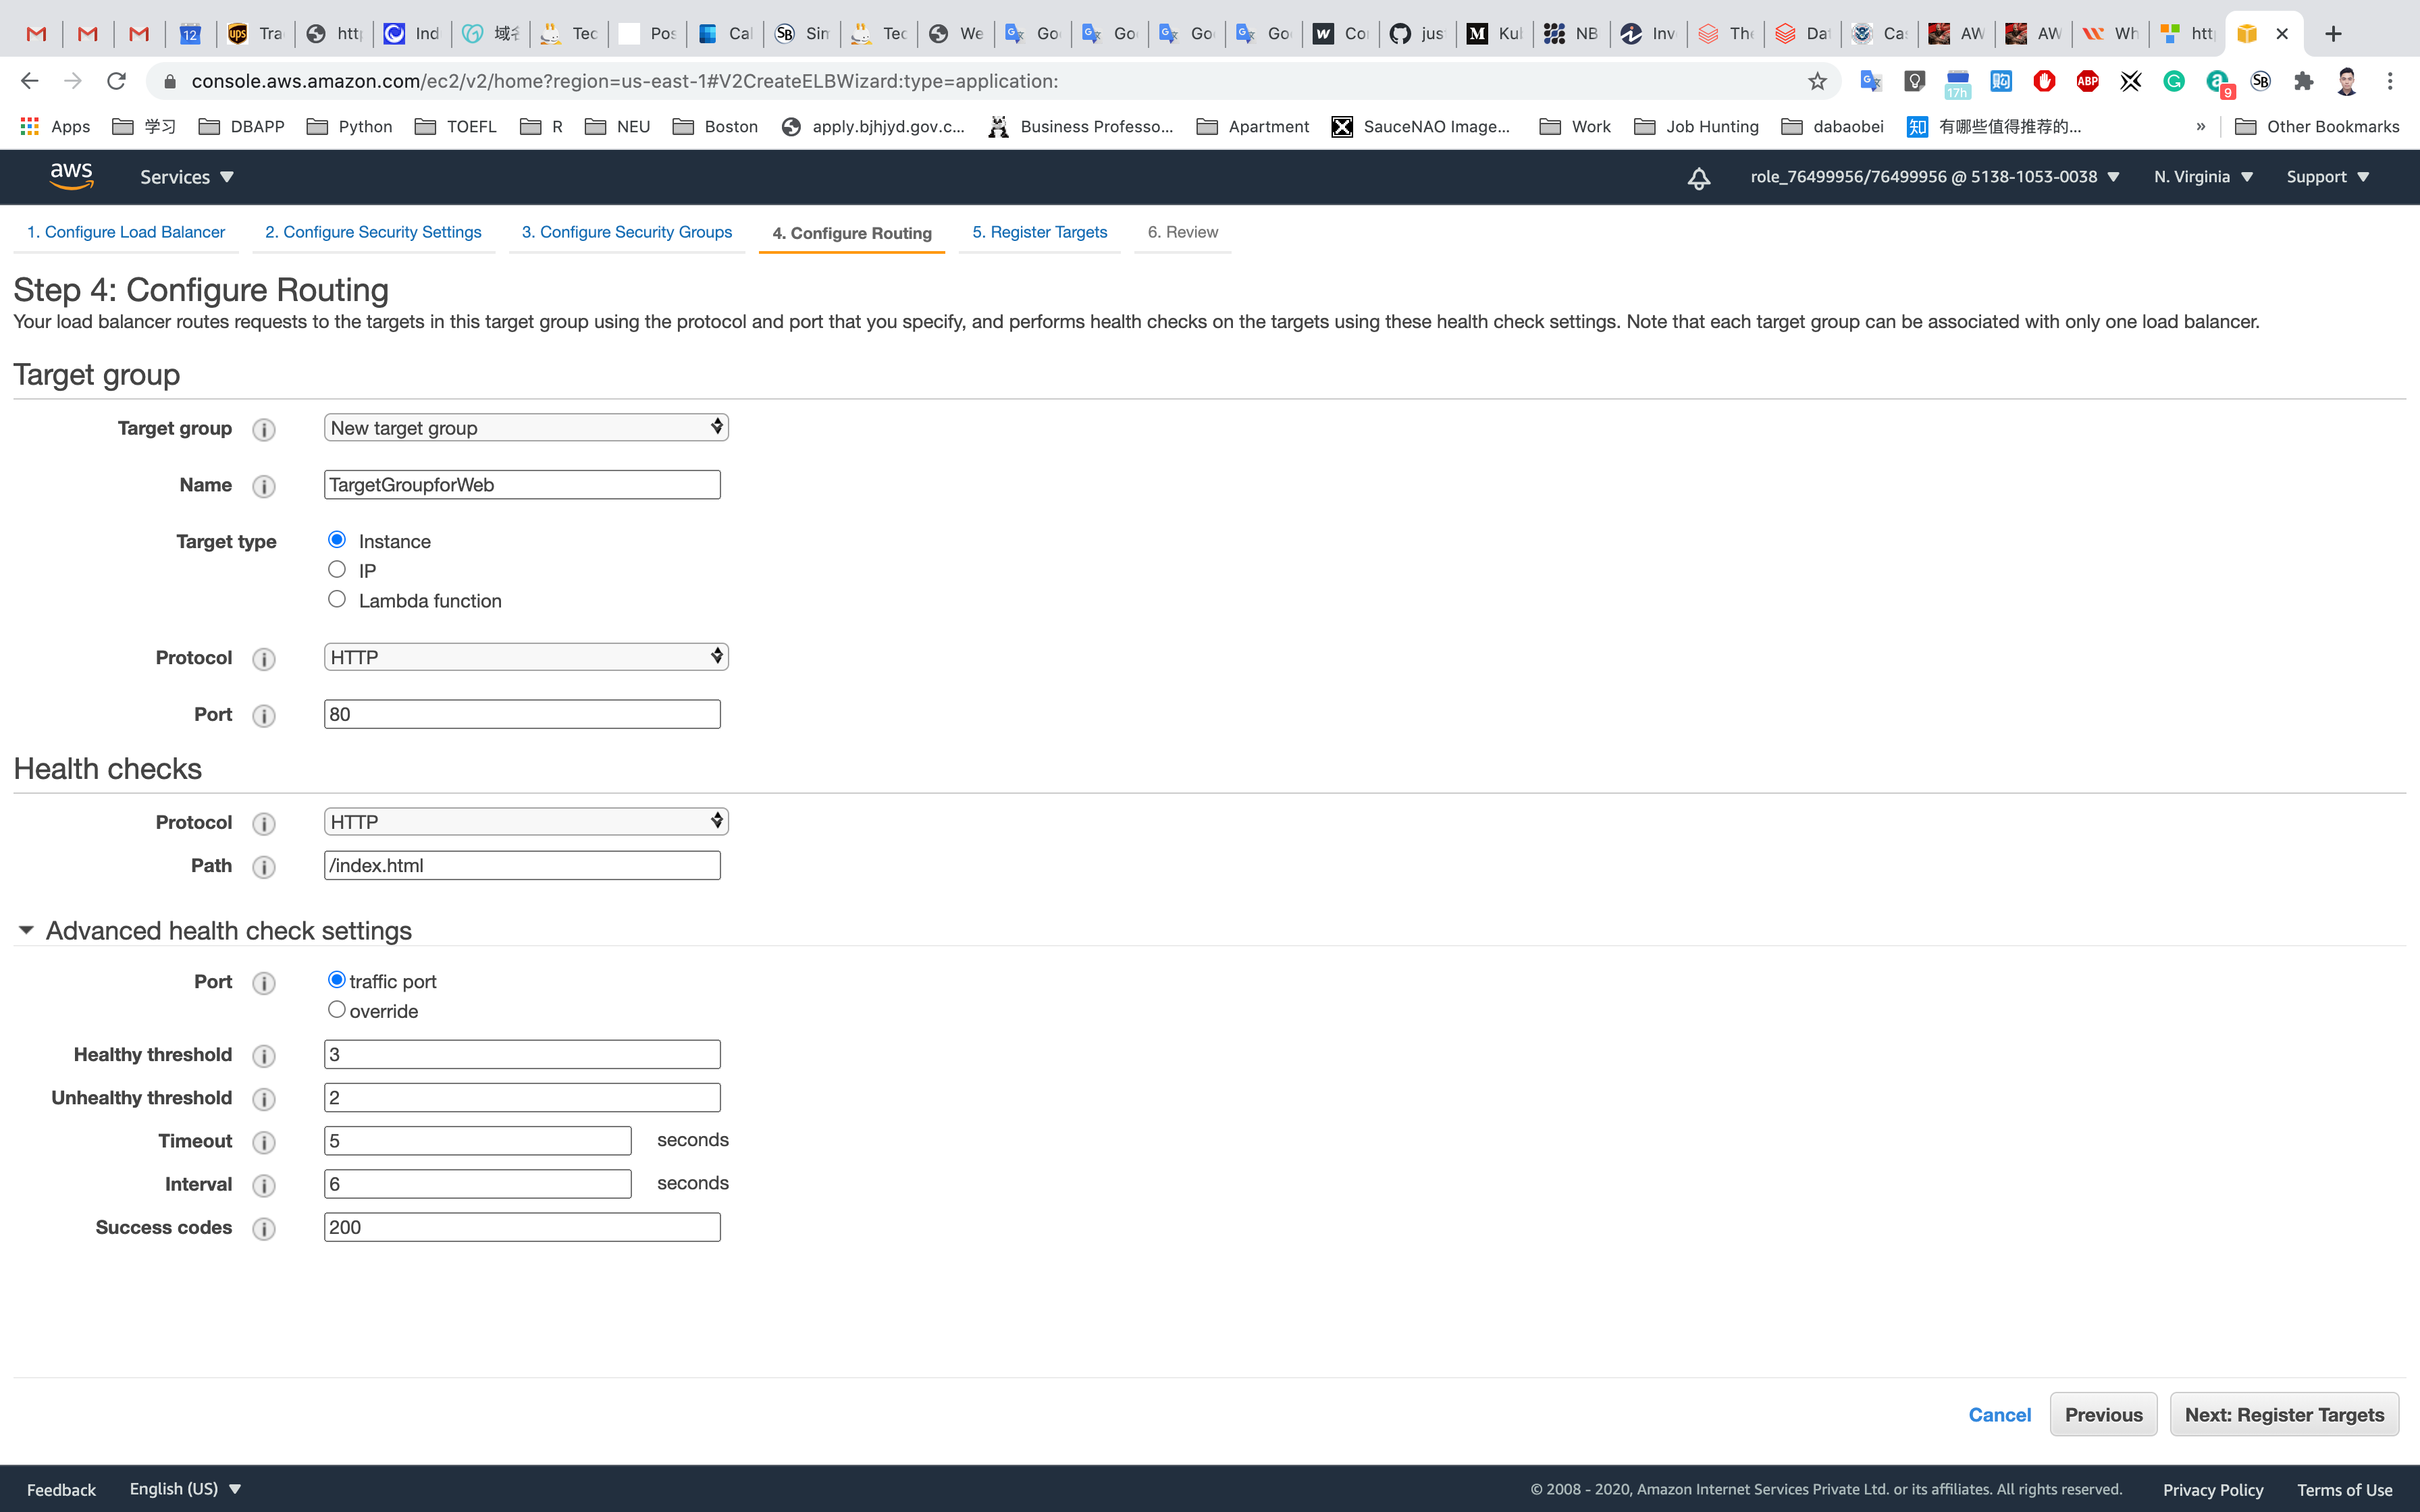Bookmark this page with the star icon
Image resolution: width=2420 pixels, height=1512 pixels.
tap(1817, 81)
